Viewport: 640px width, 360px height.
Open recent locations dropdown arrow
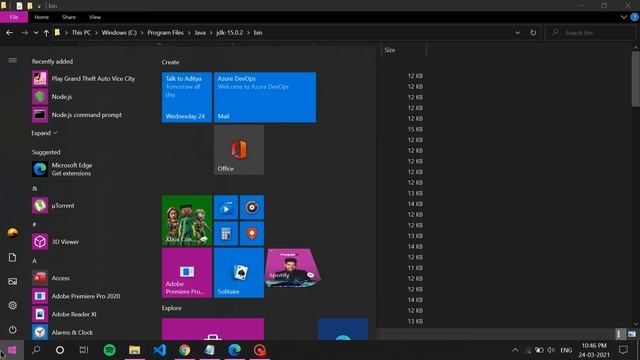tap(36, 33)
